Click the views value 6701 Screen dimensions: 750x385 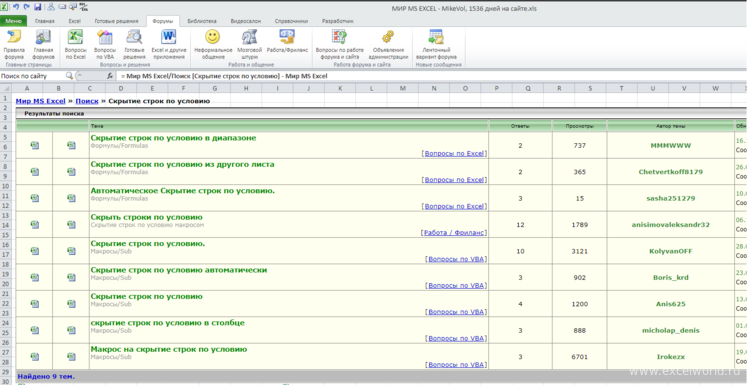[x=580, y=357]
